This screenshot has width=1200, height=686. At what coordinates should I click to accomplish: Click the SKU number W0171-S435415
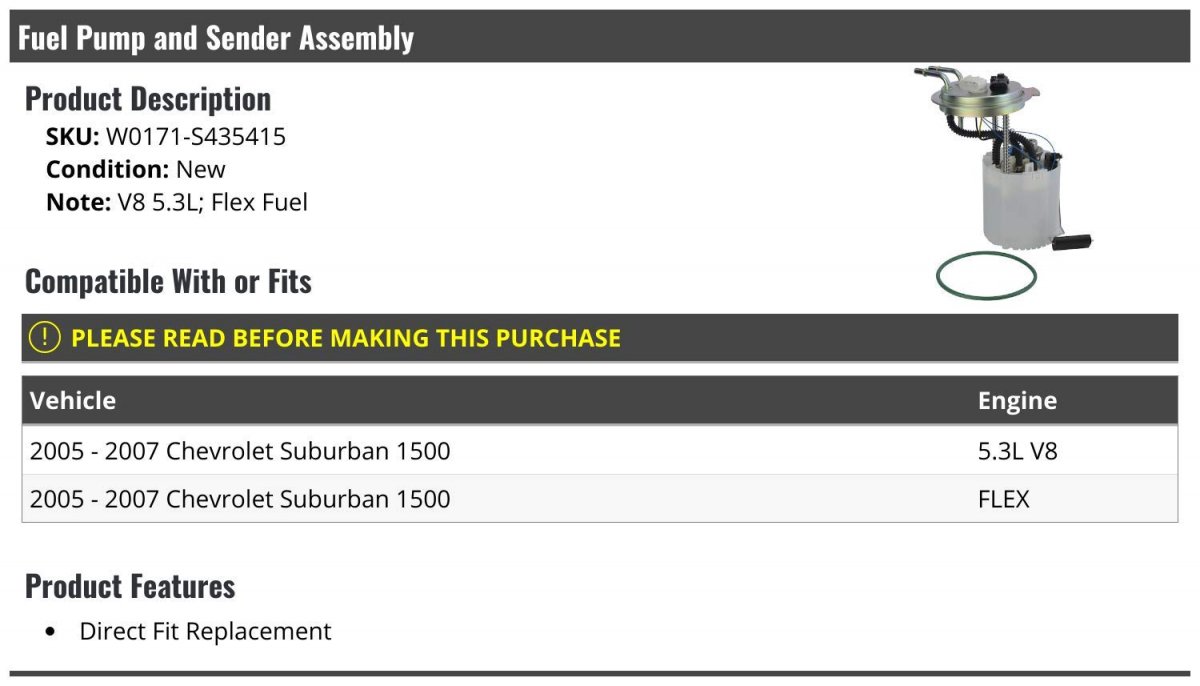(x=196, y=137)
